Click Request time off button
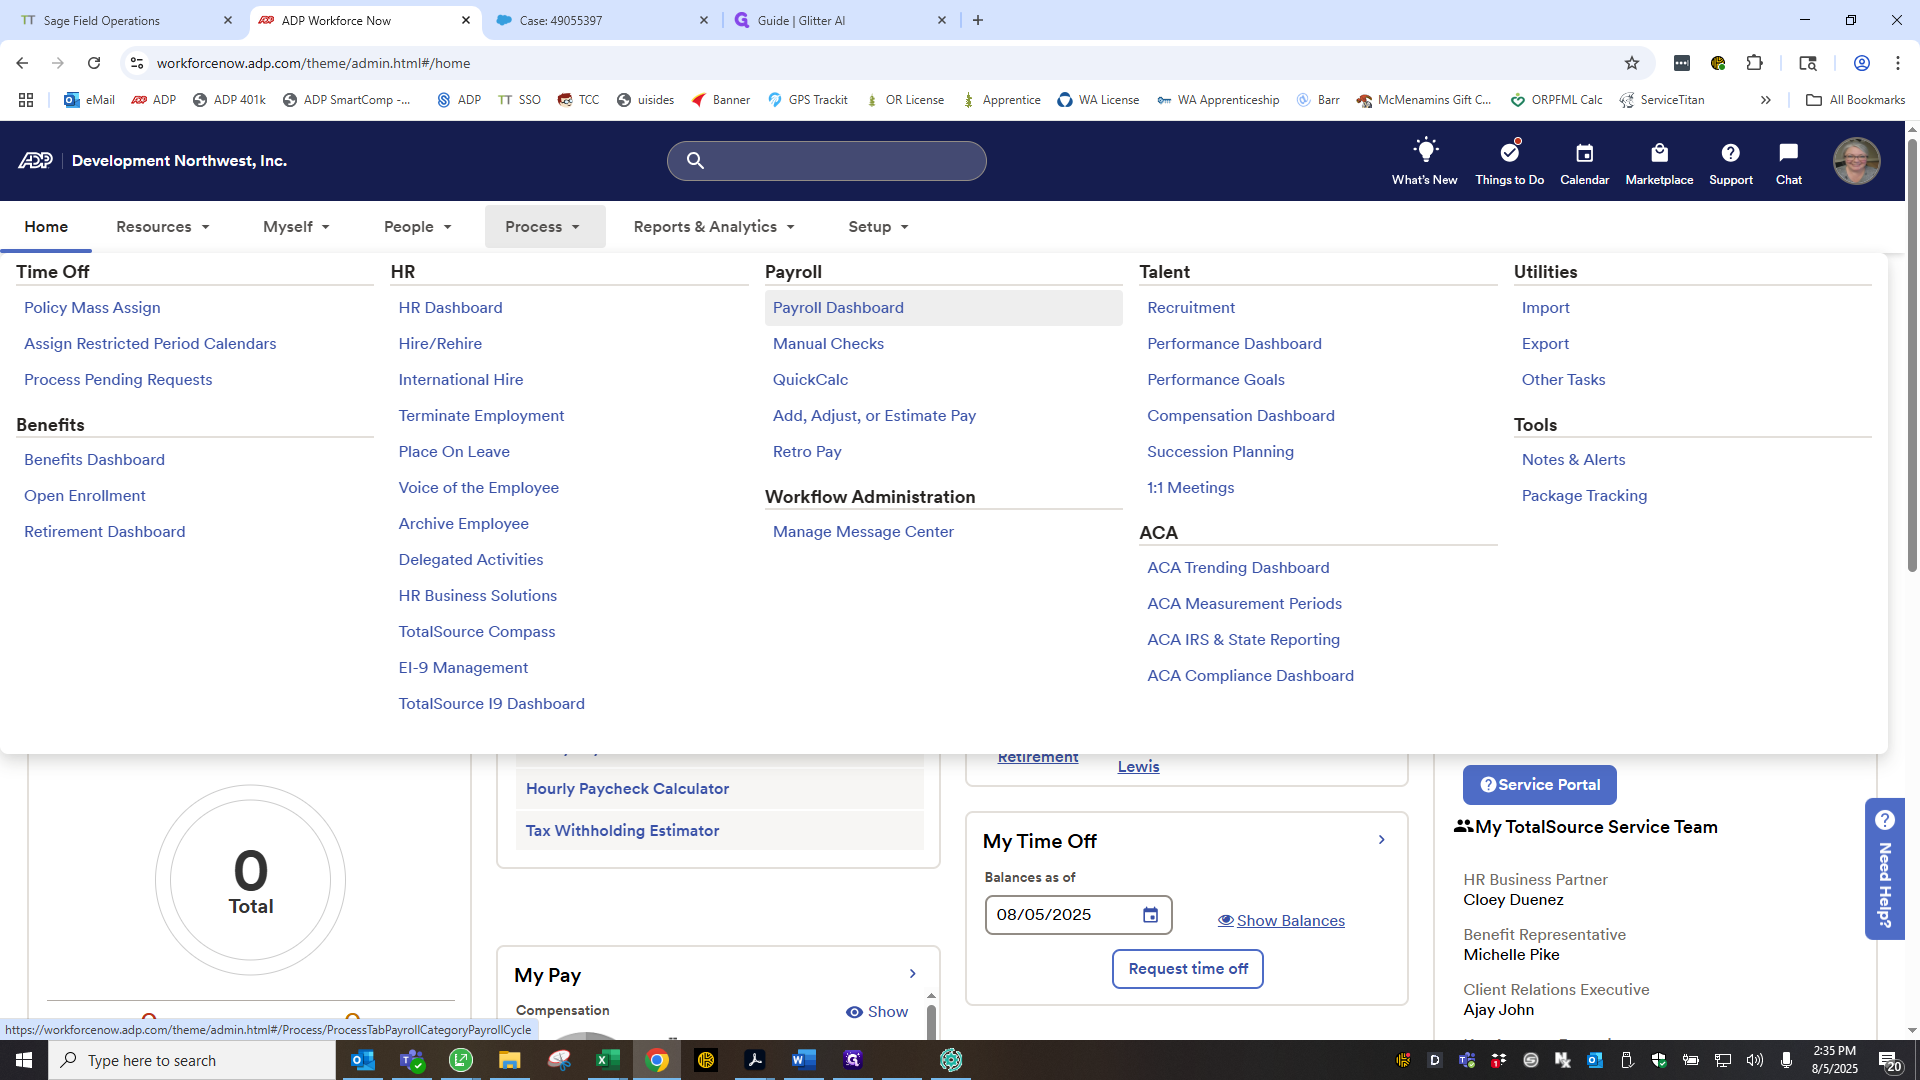The width and height of the screenshot is (1920, 1080). pyautogui.click(x=1188, y=969)
